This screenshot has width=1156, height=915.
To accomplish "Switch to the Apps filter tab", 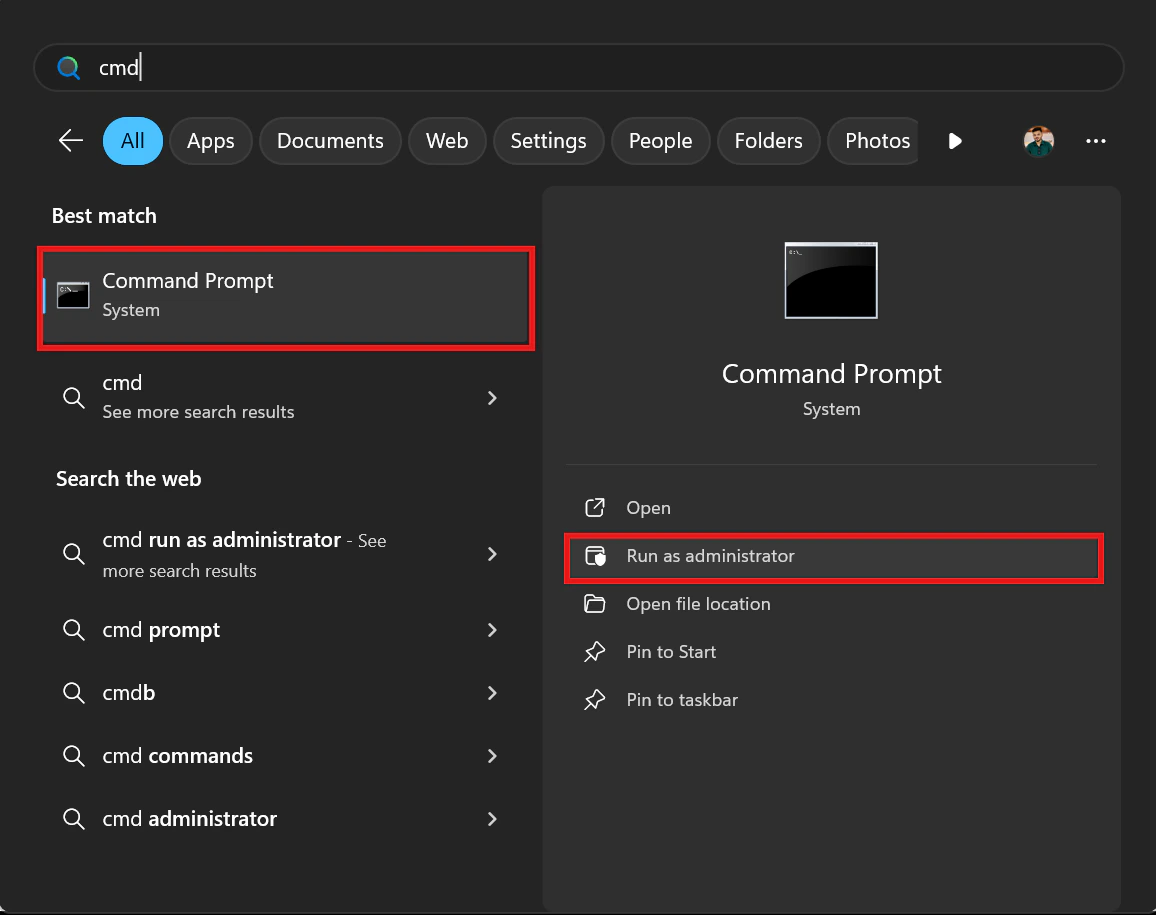I will [x=210, y=141].
